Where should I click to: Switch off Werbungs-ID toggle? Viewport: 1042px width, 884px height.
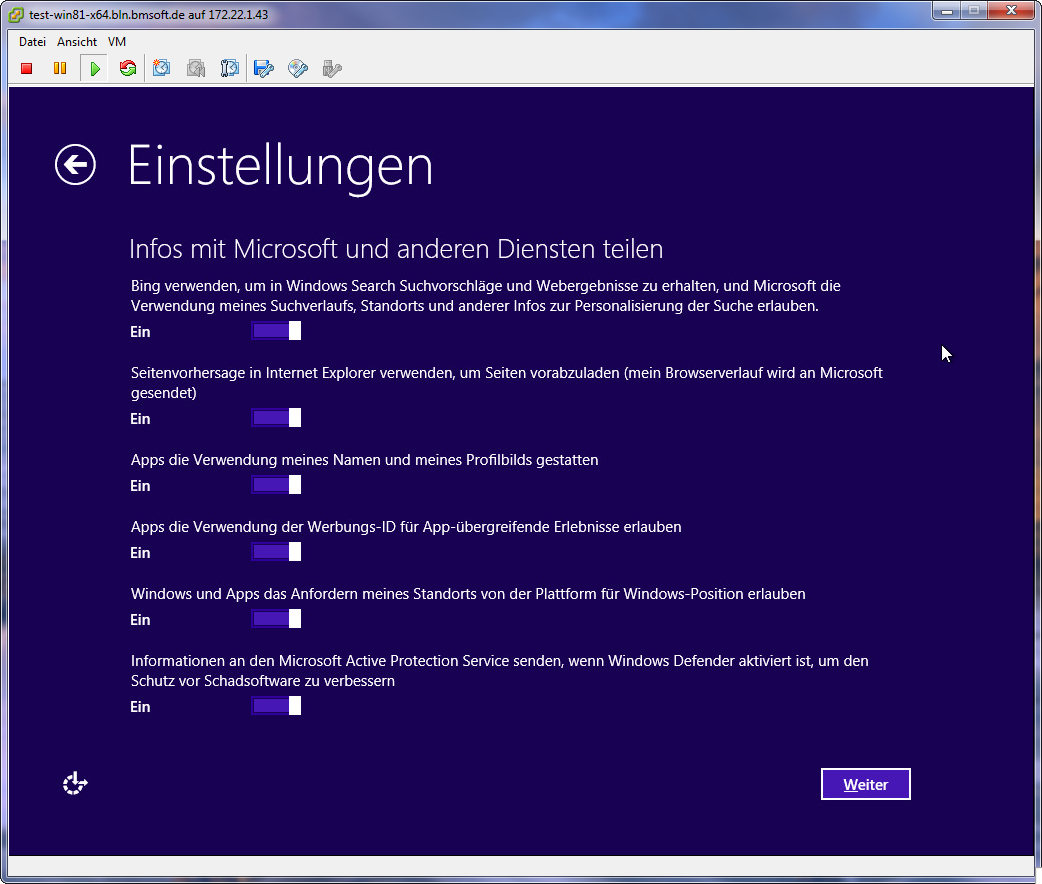[276, 552]
